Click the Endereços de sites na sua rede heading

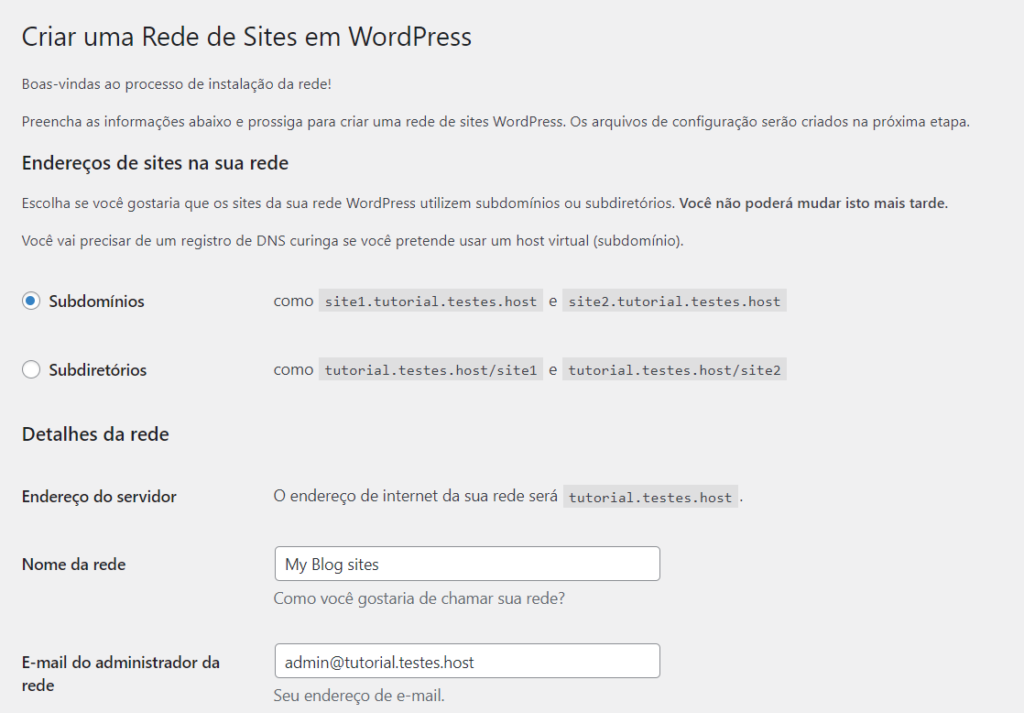pos(155,162)
